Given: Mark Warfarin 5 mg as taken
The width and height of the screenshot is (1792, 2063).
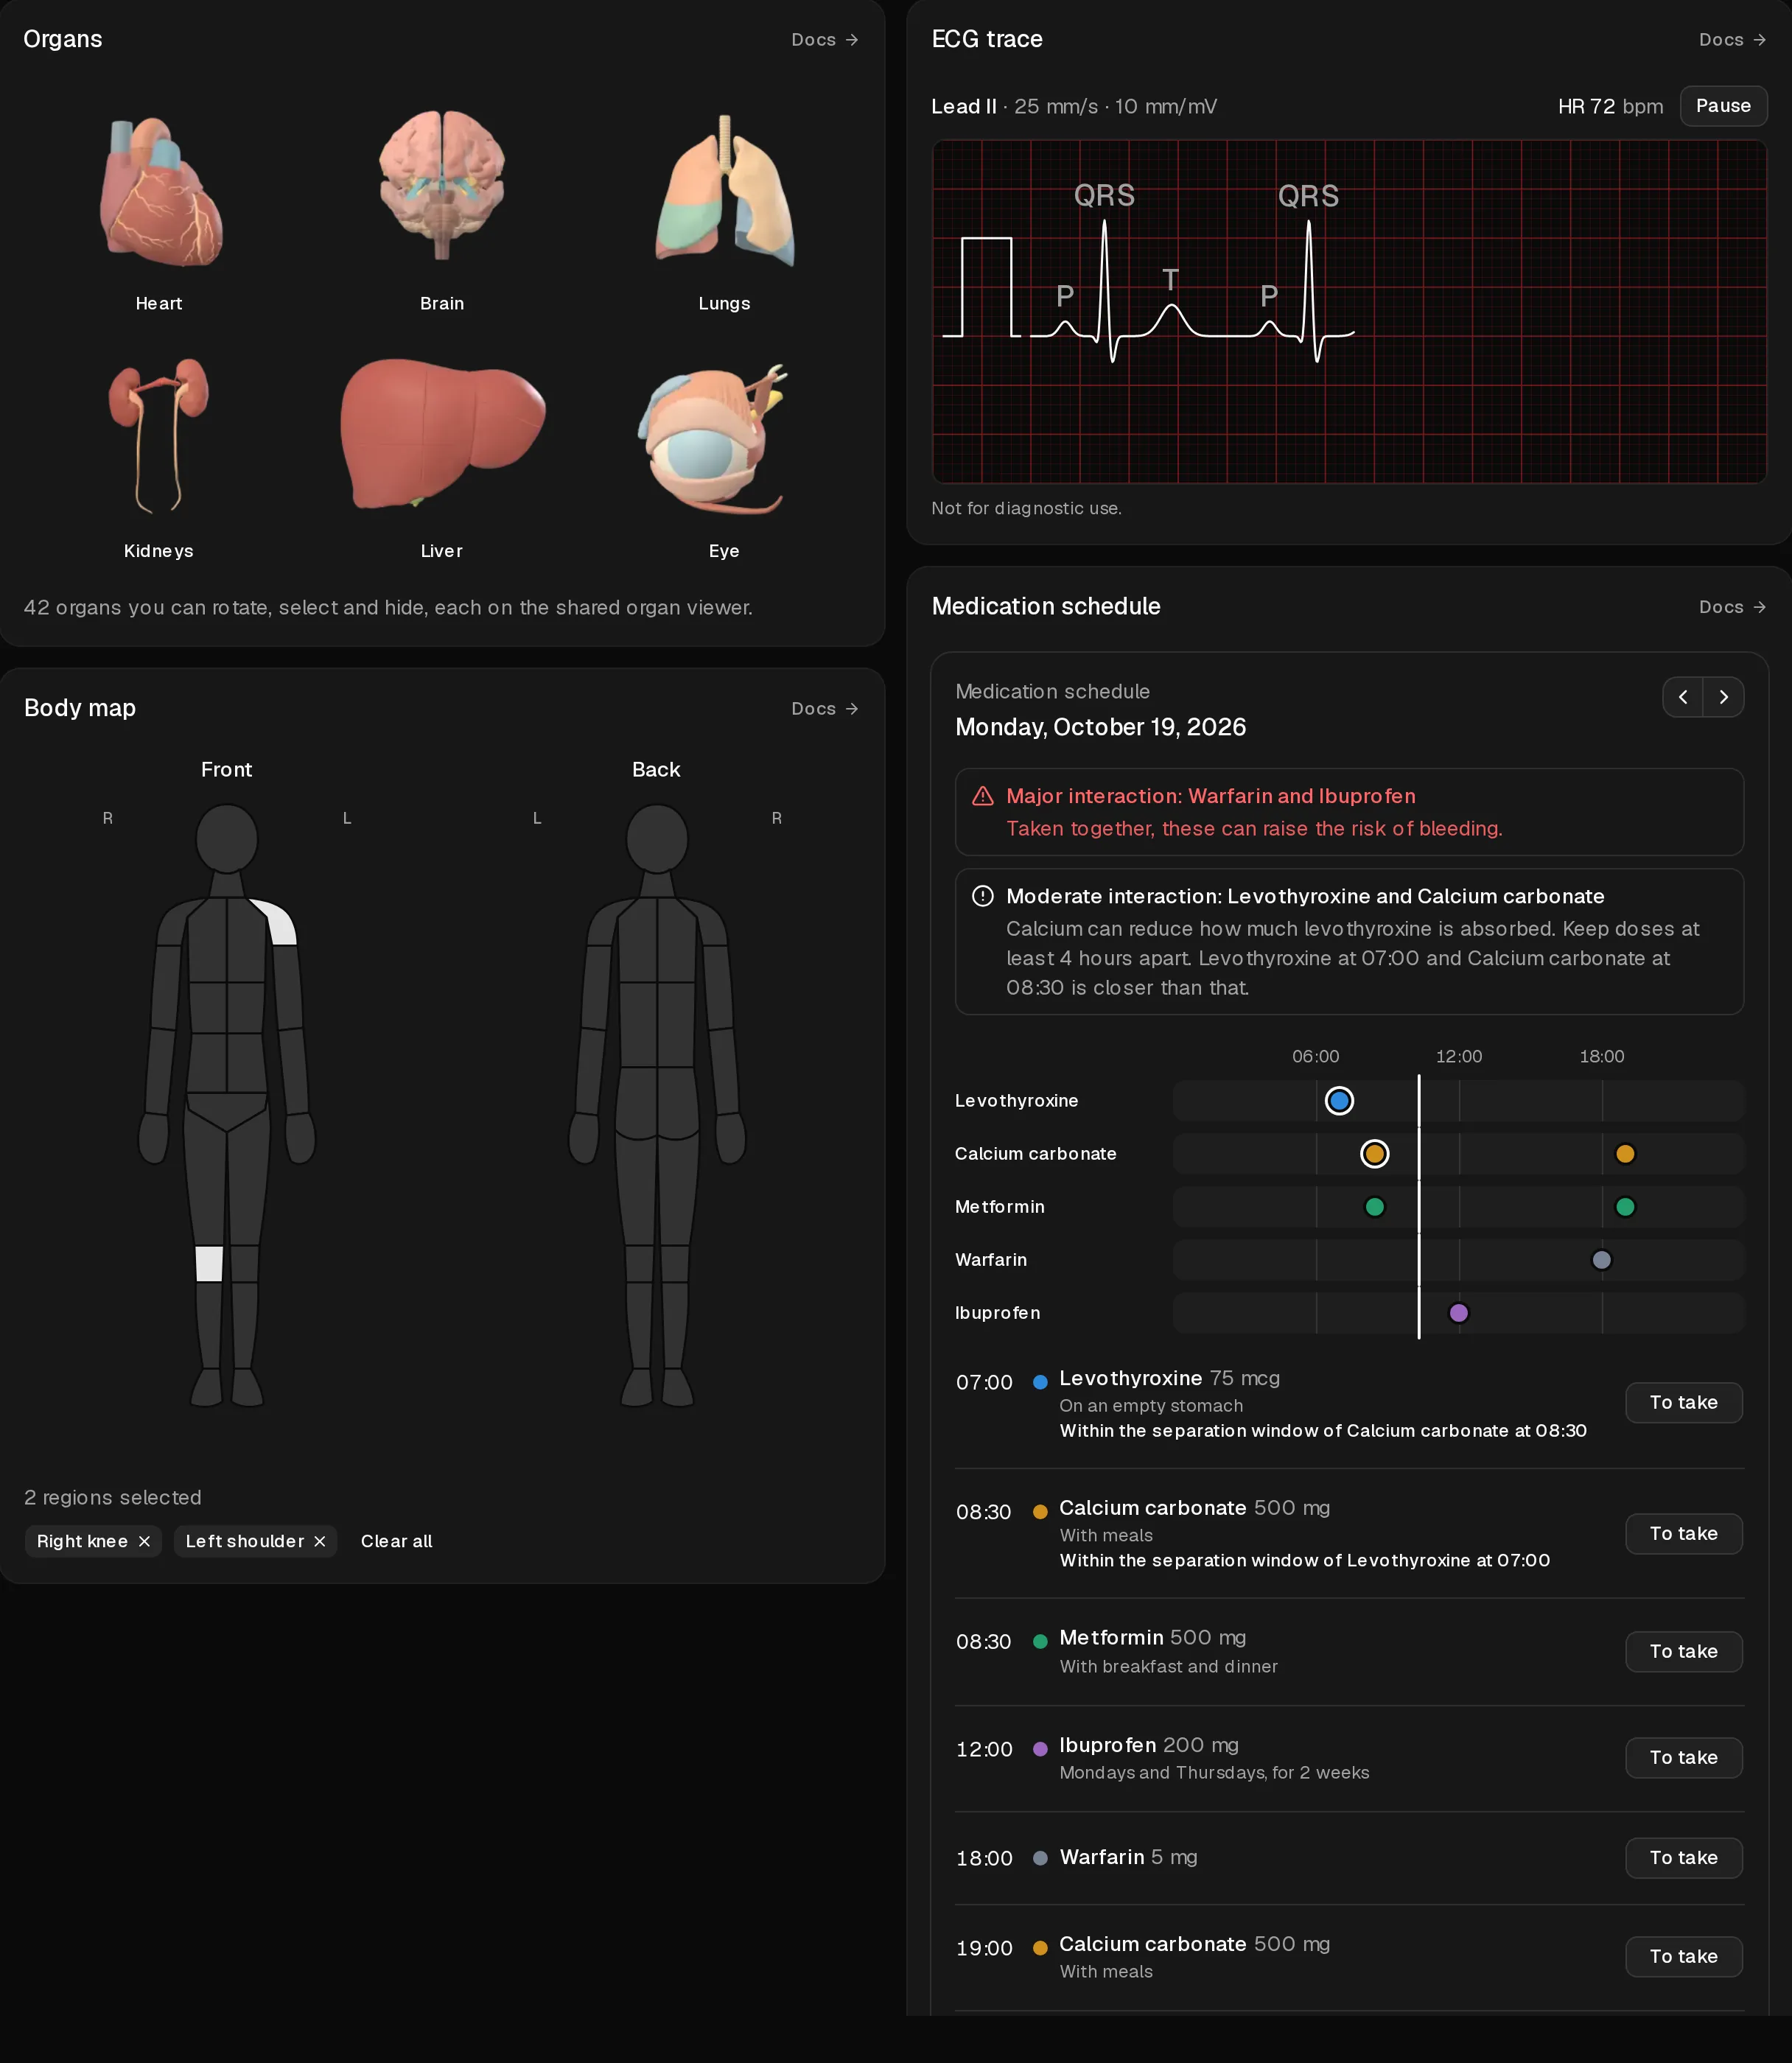Looking at the screenshot, I should click(1684, 1857).
